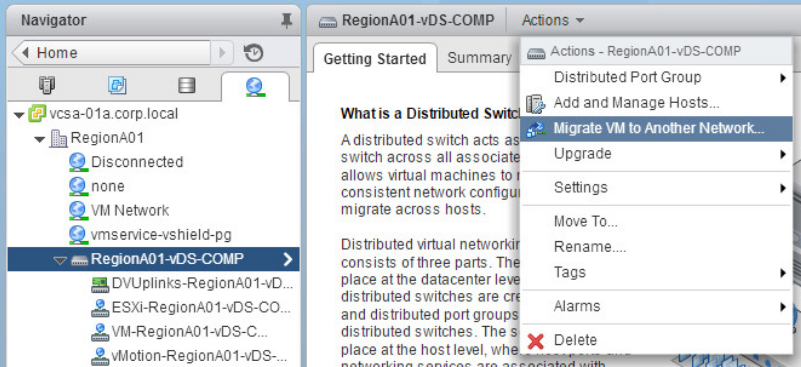Switch to VMs and Templates view icon
The height and width of the screenshot is (367, 801).
click(117, 85)
